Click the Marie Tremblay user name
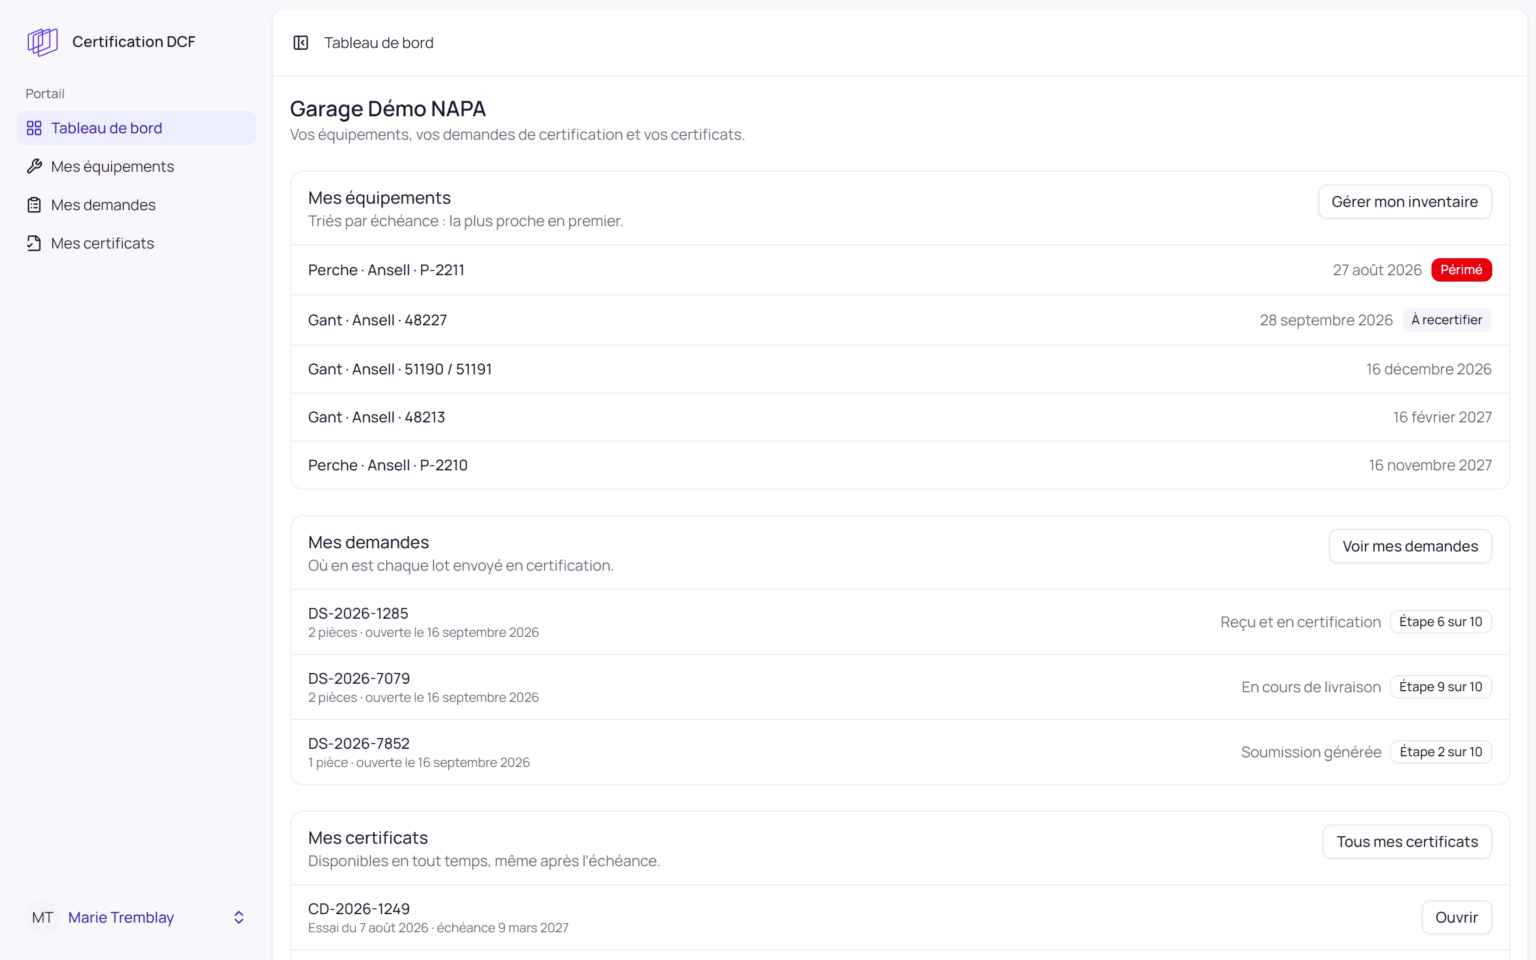This screenshot has width=1536, height=960. click(121, 918)
